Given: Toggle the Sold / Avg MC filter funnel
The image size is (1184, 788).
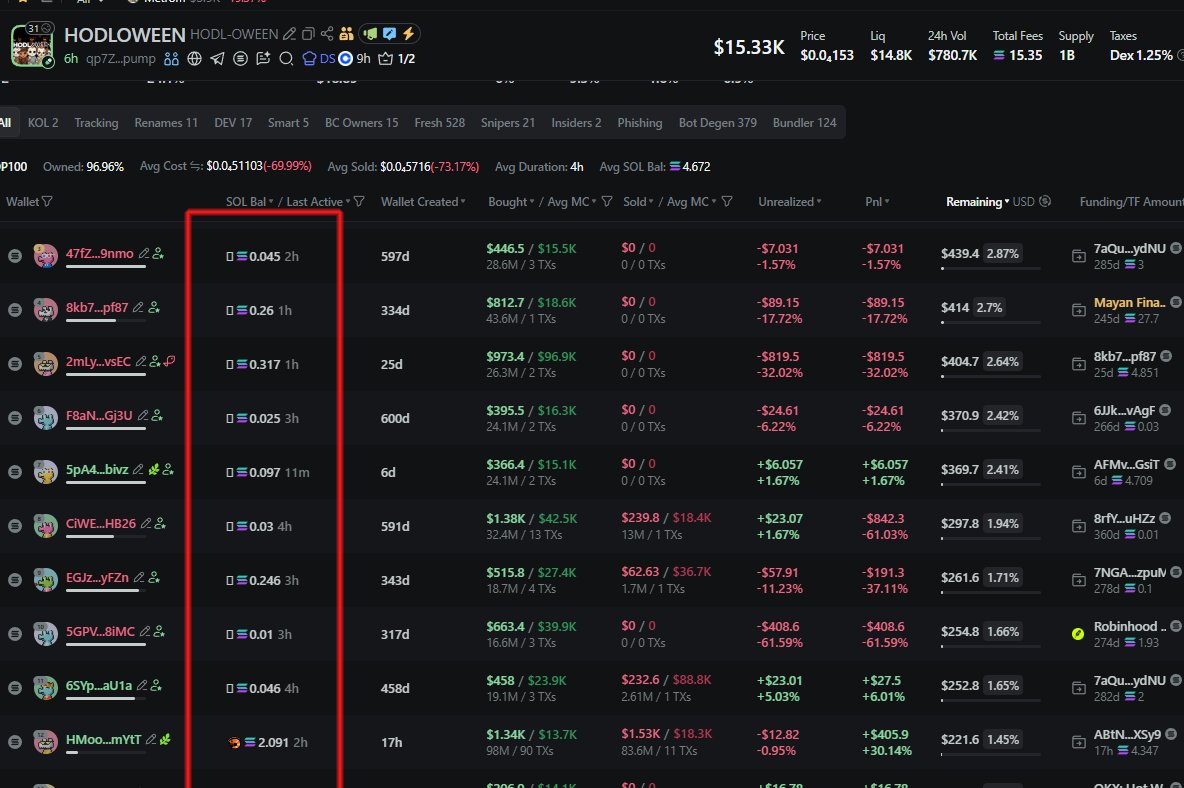Looking at the screenshot, I should 727,202.
